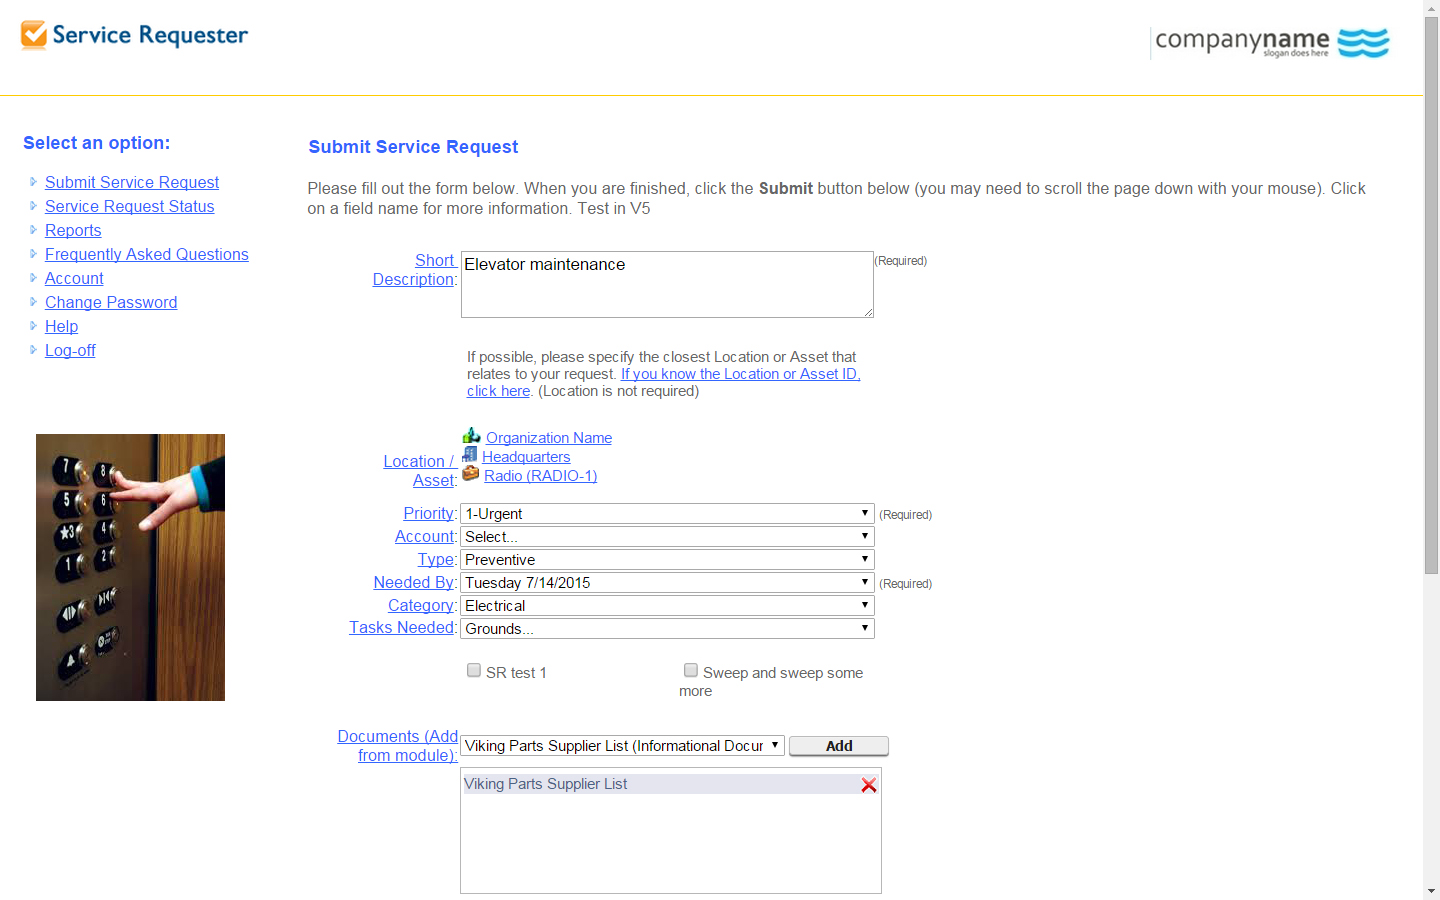Open the documents dropdown Viking Parts Supplier List
Screen dimensions: 1440x900
tap(623, 746)
